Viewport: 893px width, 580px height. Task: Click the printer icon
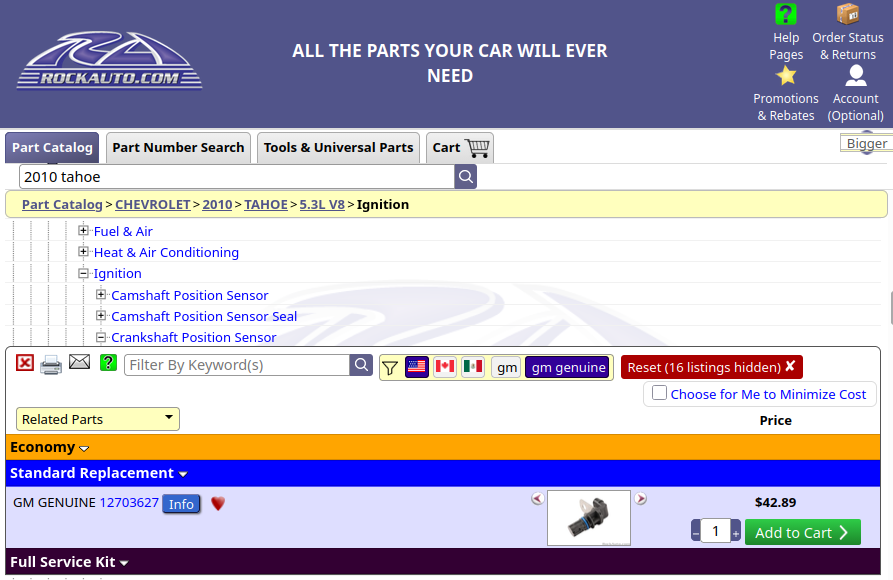click(x=51, y=365)
